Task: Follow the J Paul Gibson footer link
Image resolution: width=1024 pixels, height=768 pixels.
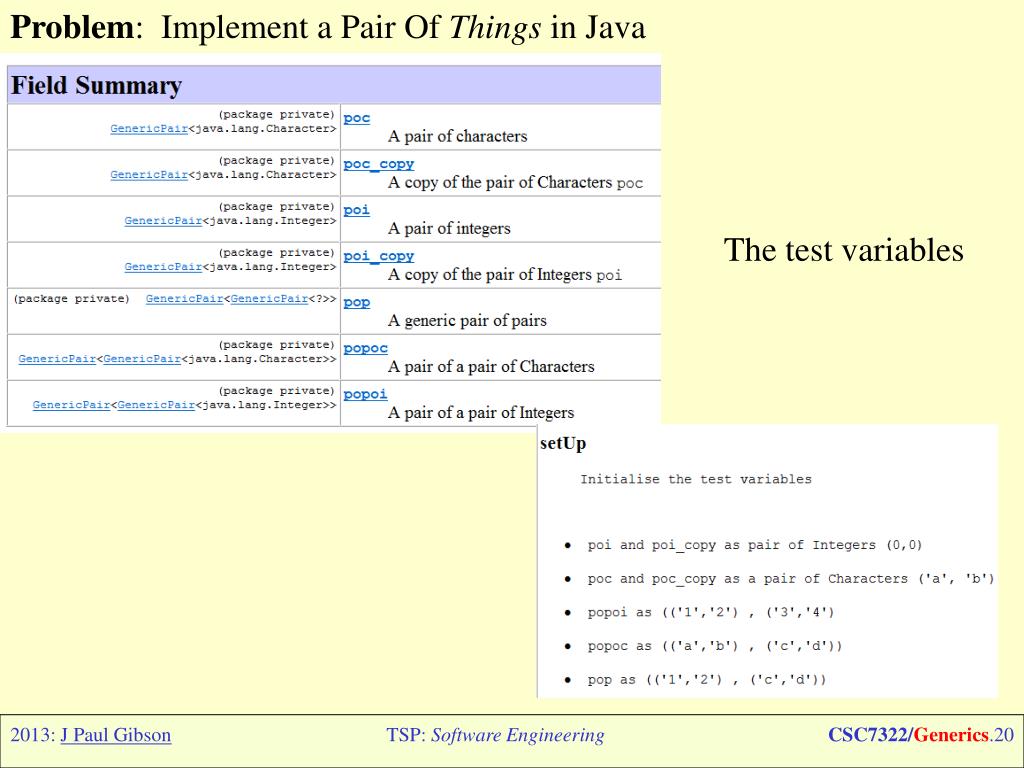Action: click(116, 735)
